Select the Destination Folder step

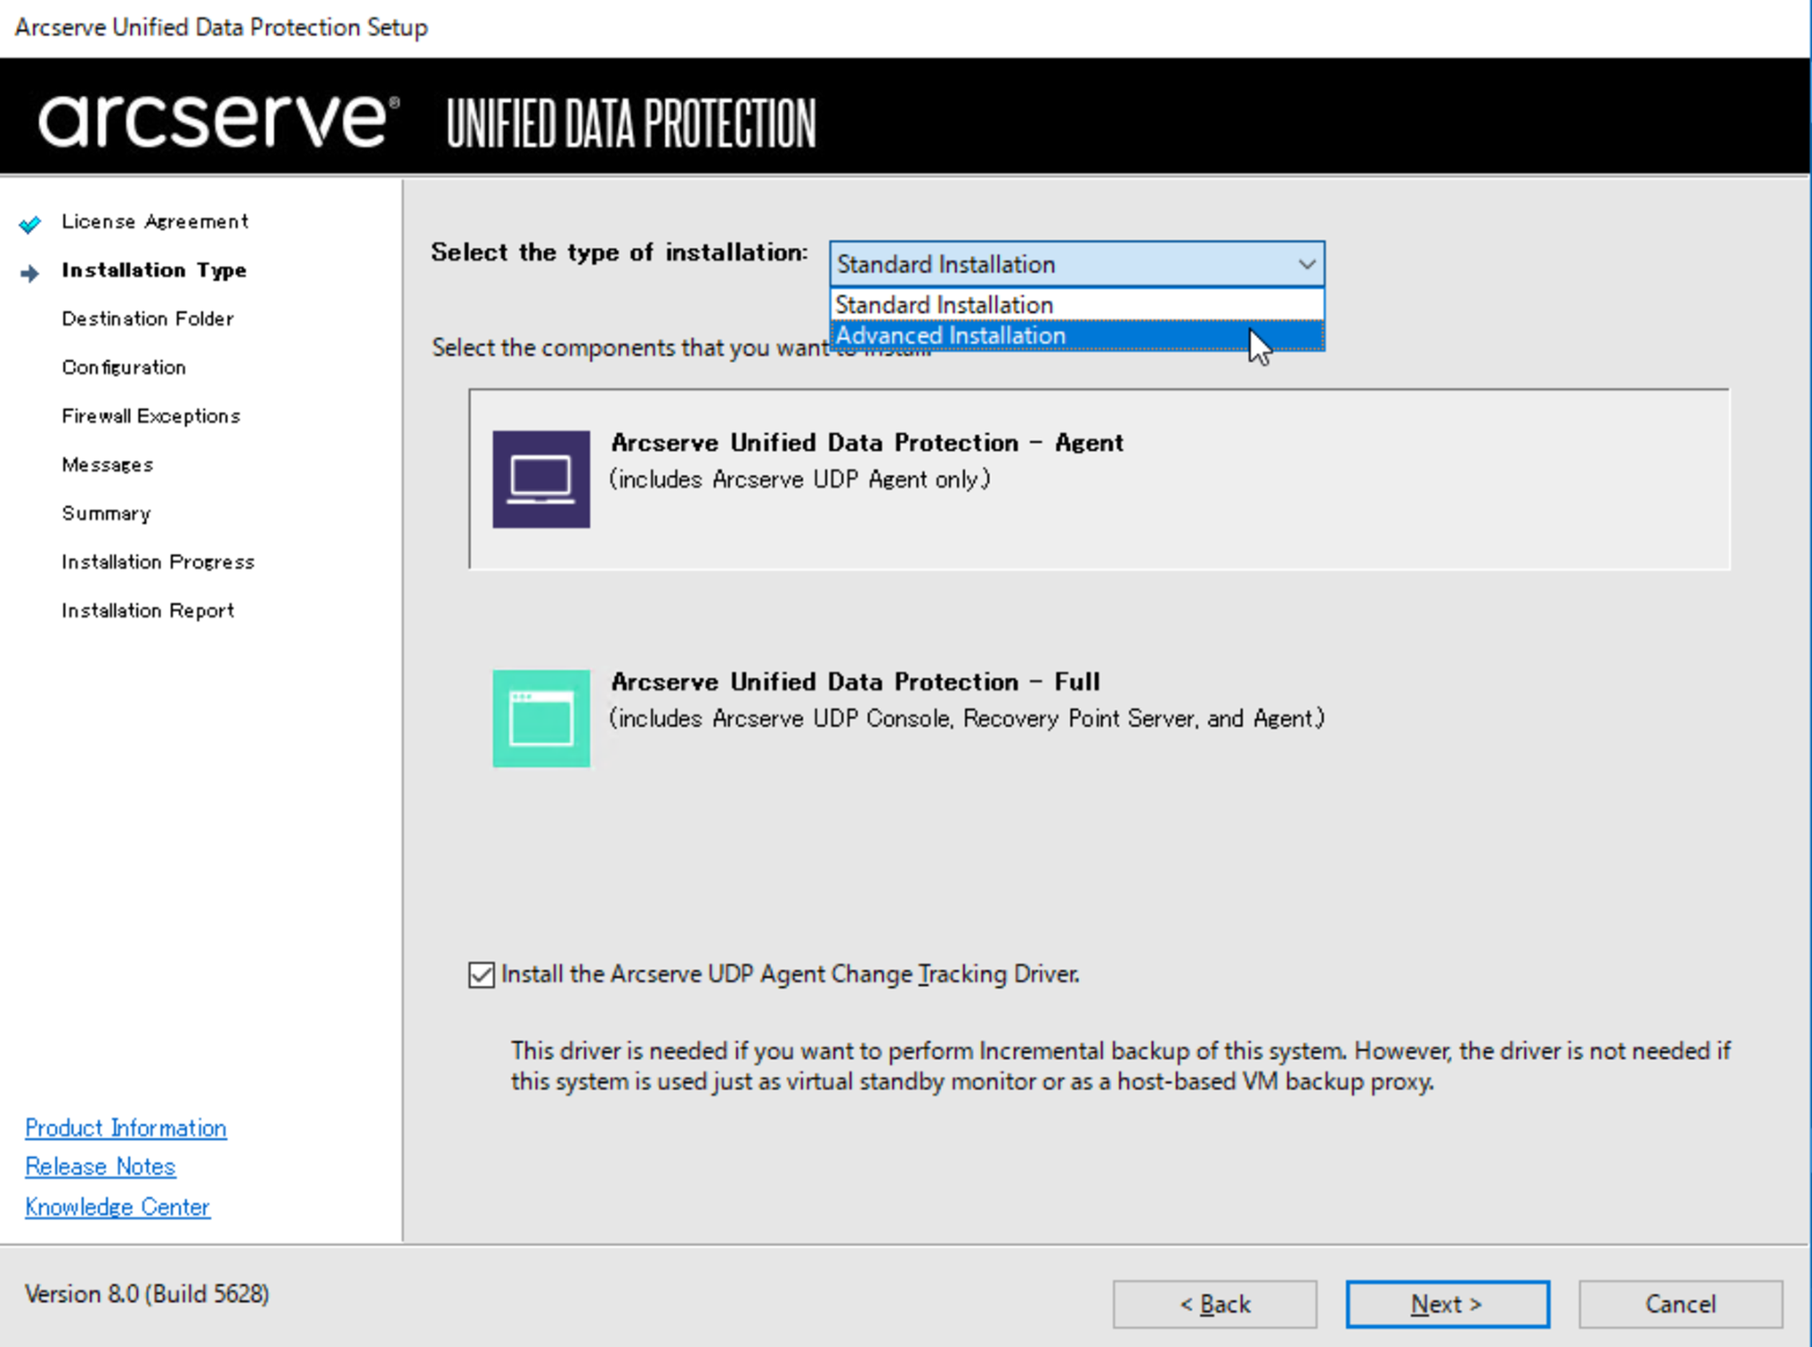(148, 318)
